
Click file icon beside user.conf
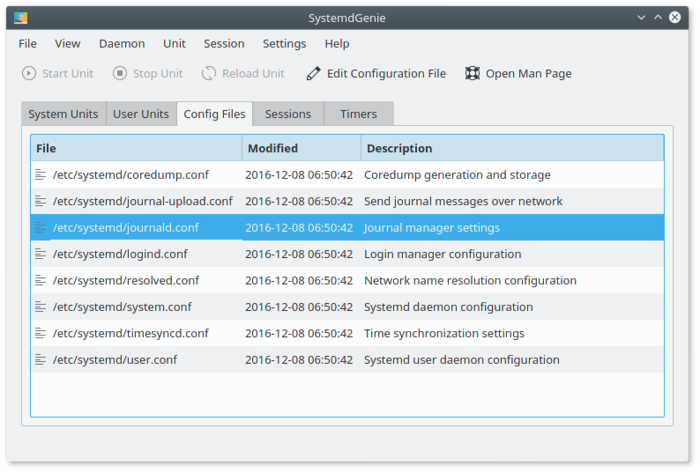(41, 360)
